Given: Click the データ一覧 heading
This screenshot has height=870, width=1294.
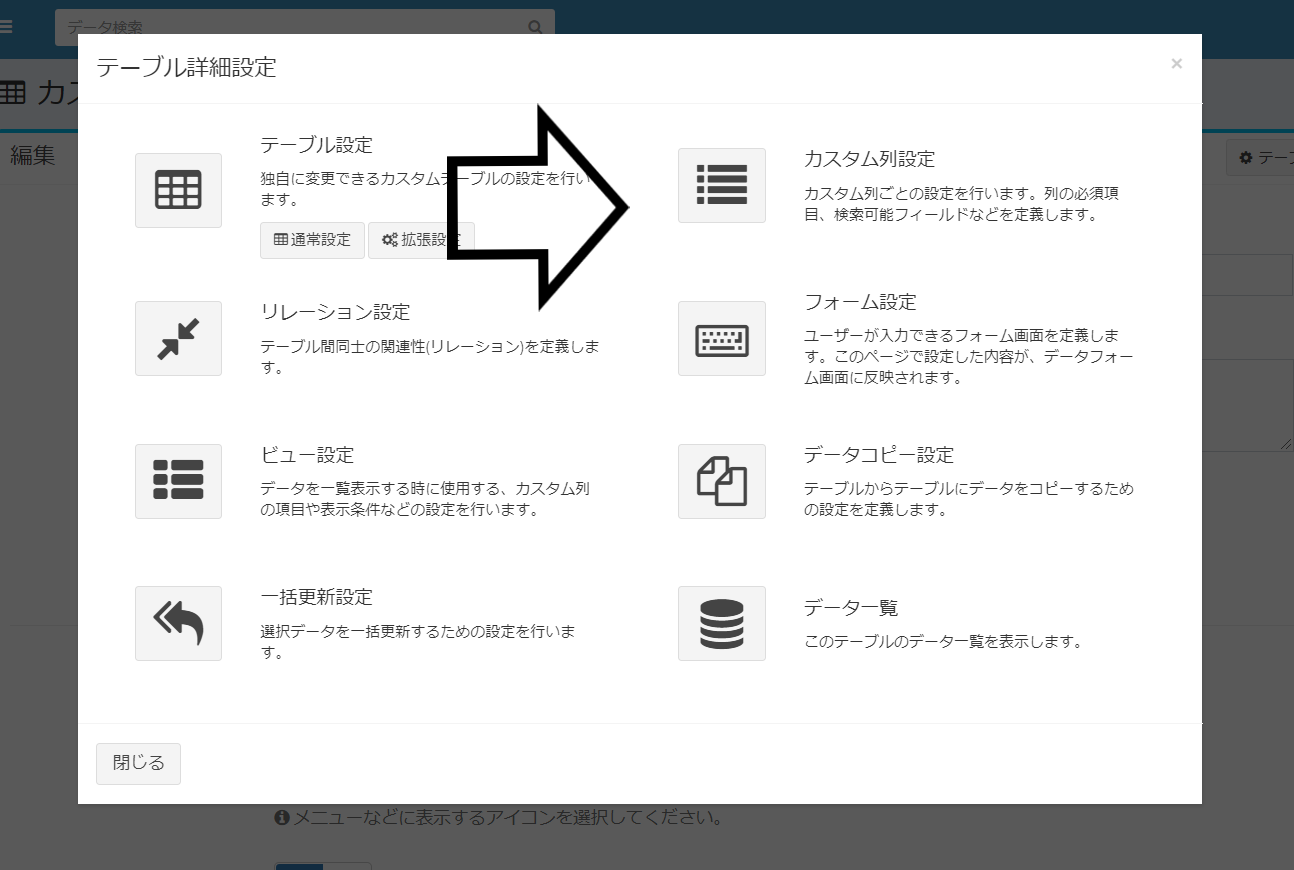Looking at the screenshot, I should click(x=851, y=608).
